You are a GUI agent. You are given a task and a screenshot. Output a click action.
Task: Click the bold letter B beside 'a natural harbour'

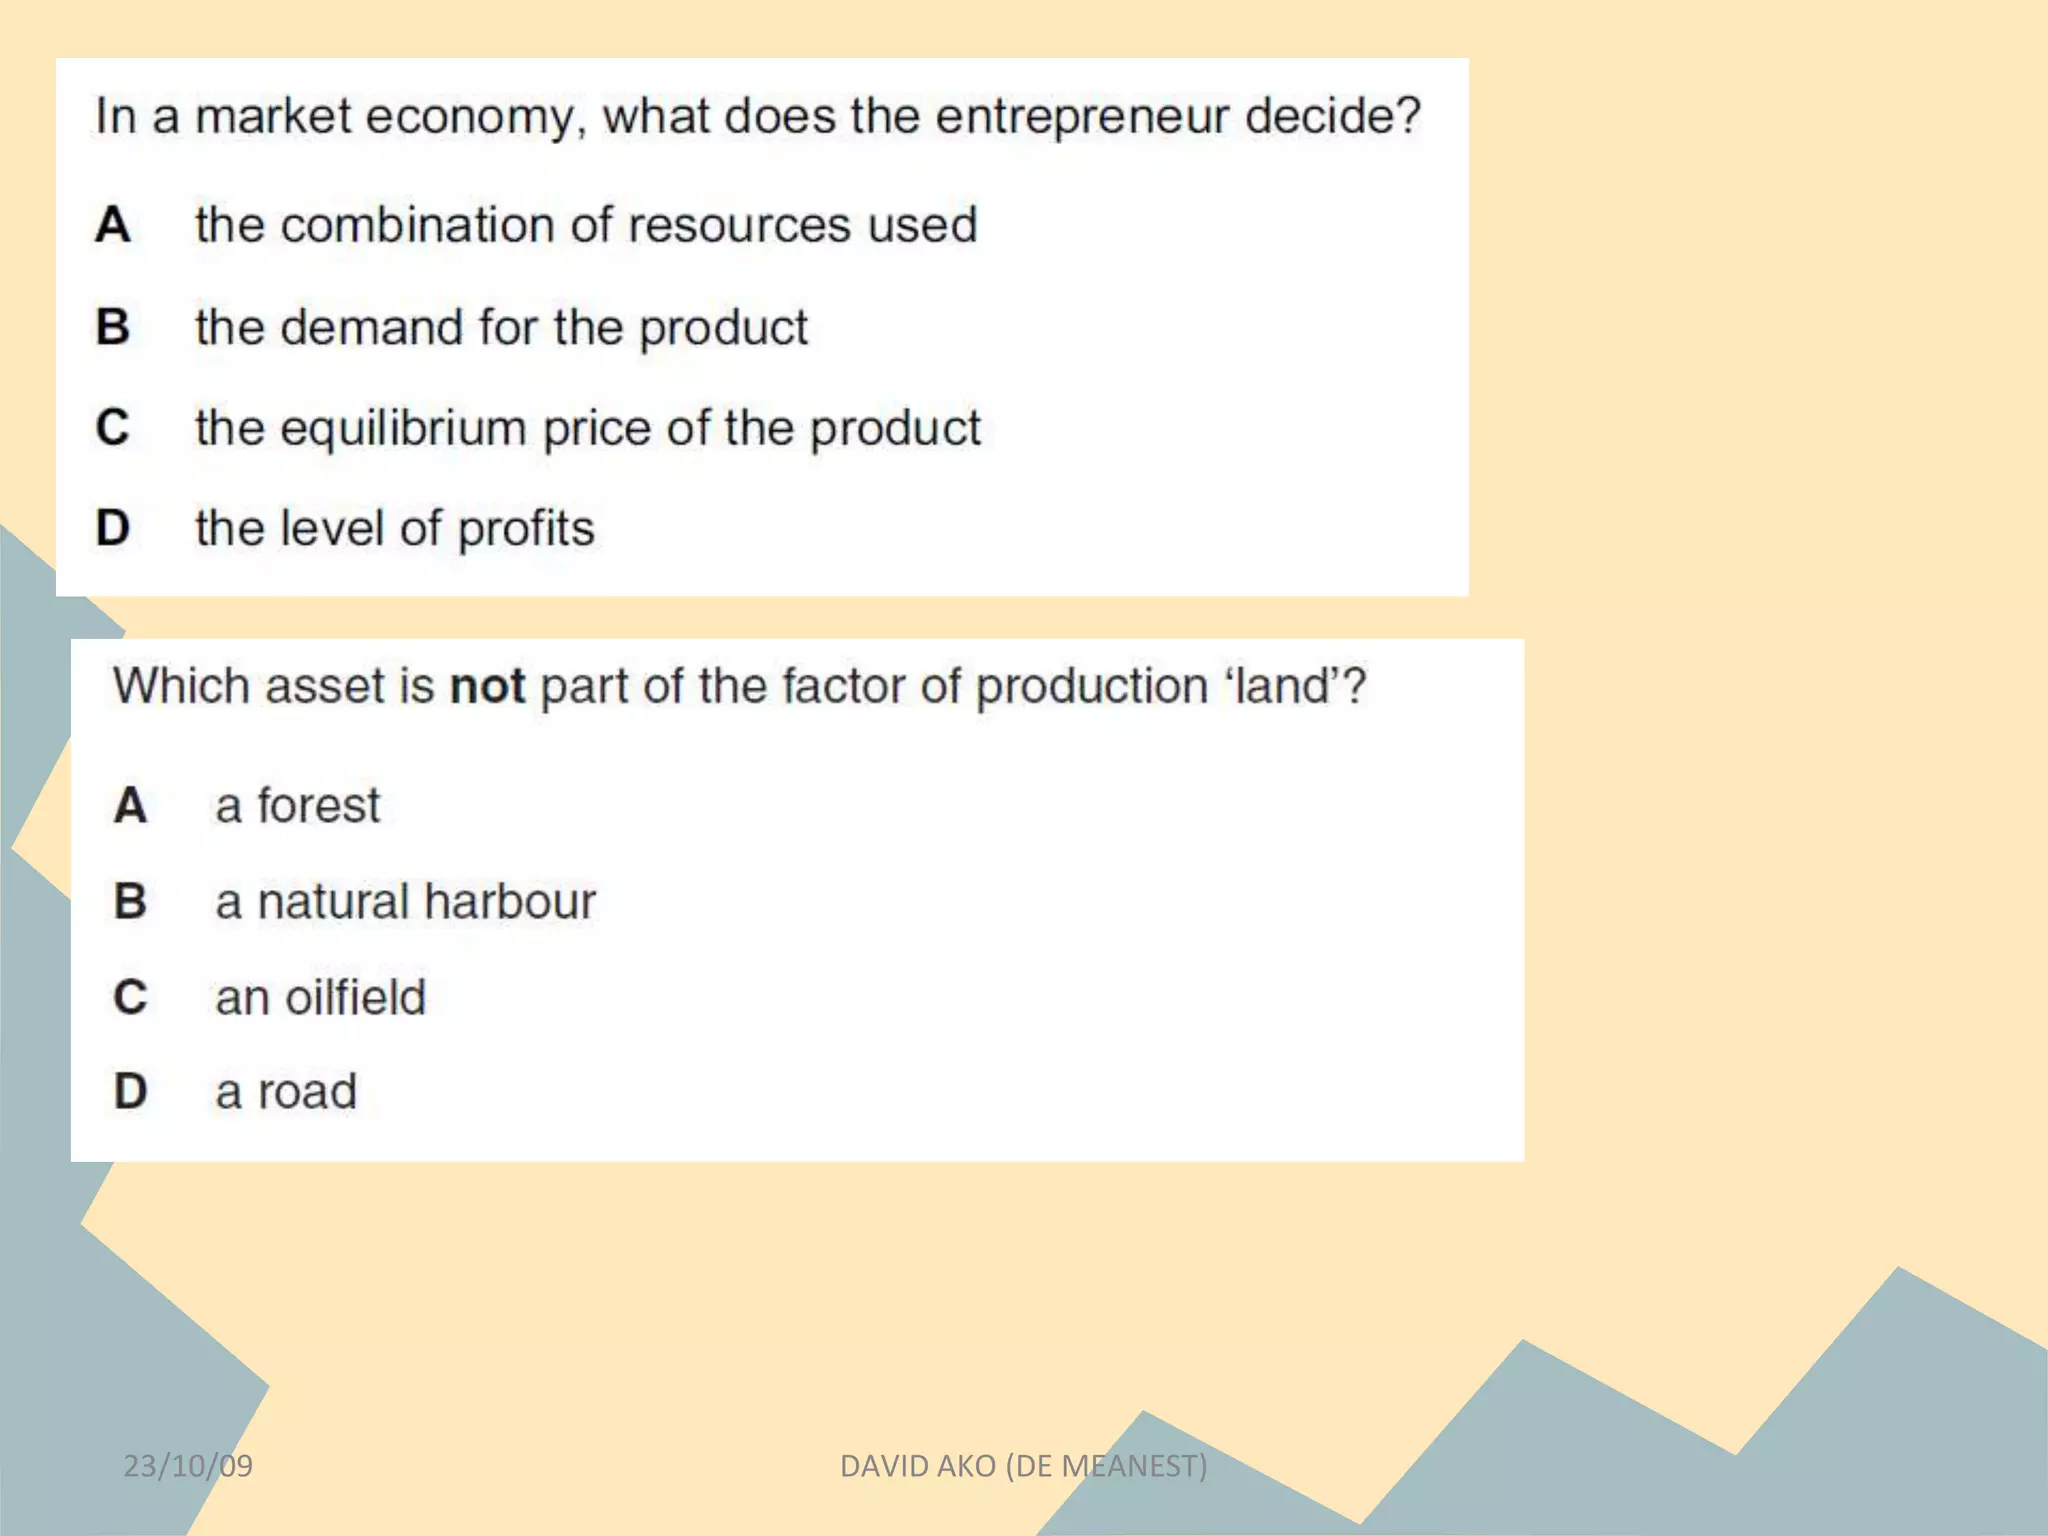(x=131, y=902)
